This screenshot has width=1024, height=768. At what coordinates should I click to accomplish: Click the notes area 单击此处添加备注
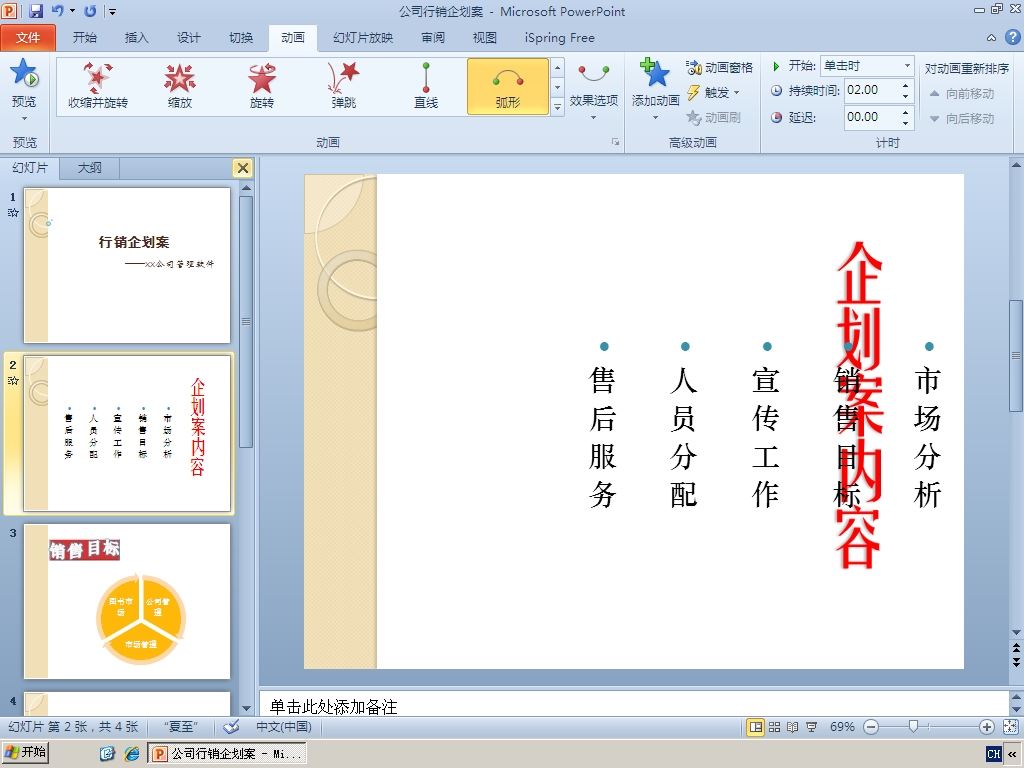(x=334, y=707)
